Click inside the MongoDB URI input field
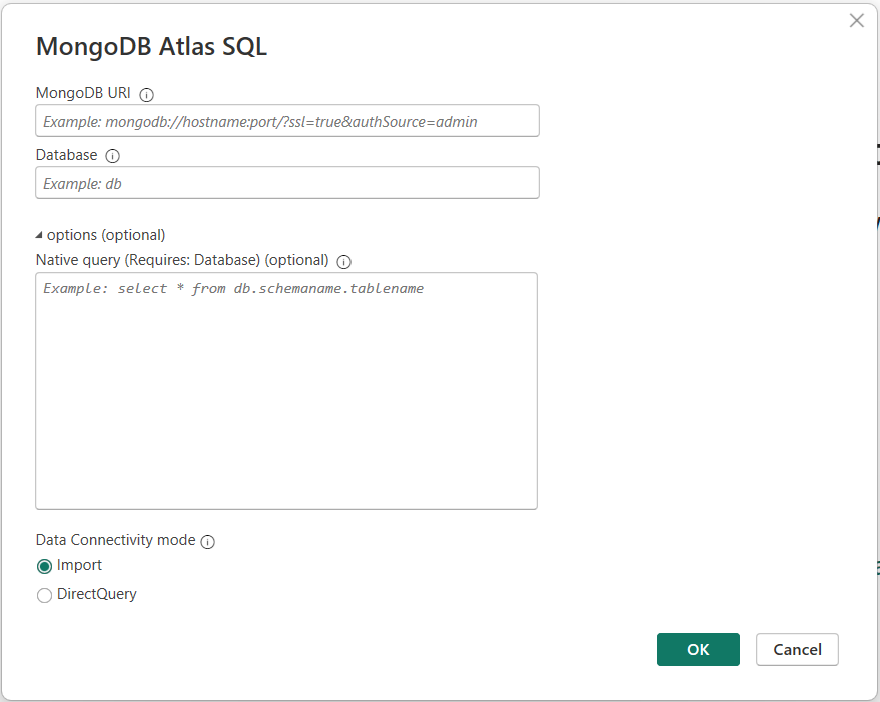Image resolution: width=880 pixels, height=702 pixels. (287, 120)
